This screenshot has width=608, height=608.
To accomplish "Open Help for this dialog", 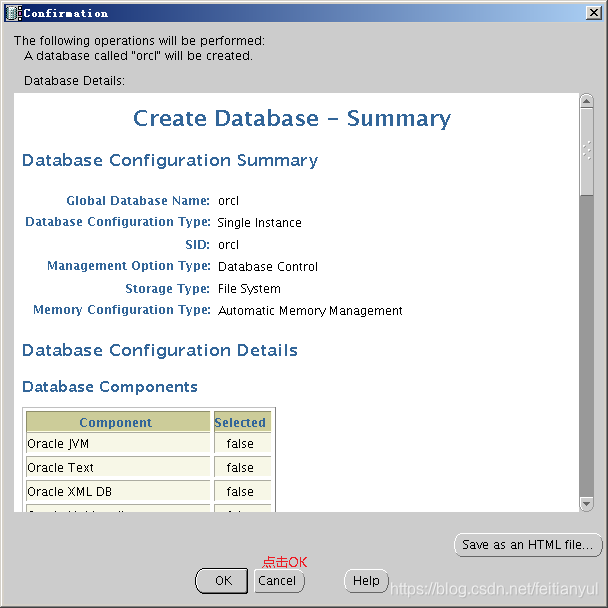I will (x=366, y=580).
